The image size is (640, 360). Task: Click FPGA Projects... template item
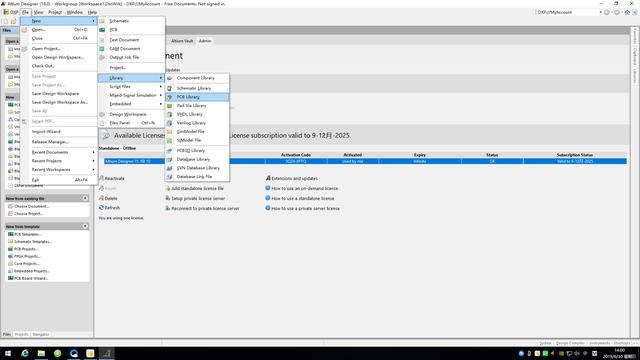click(27, 256)
